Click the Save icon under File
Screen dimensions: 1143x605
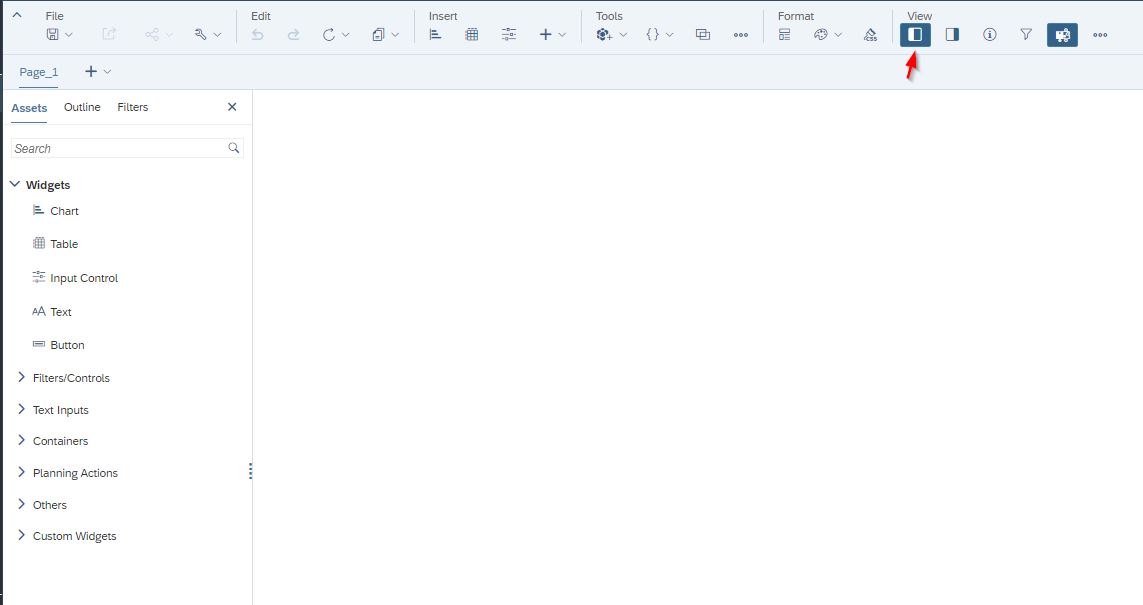pos(52,34)
